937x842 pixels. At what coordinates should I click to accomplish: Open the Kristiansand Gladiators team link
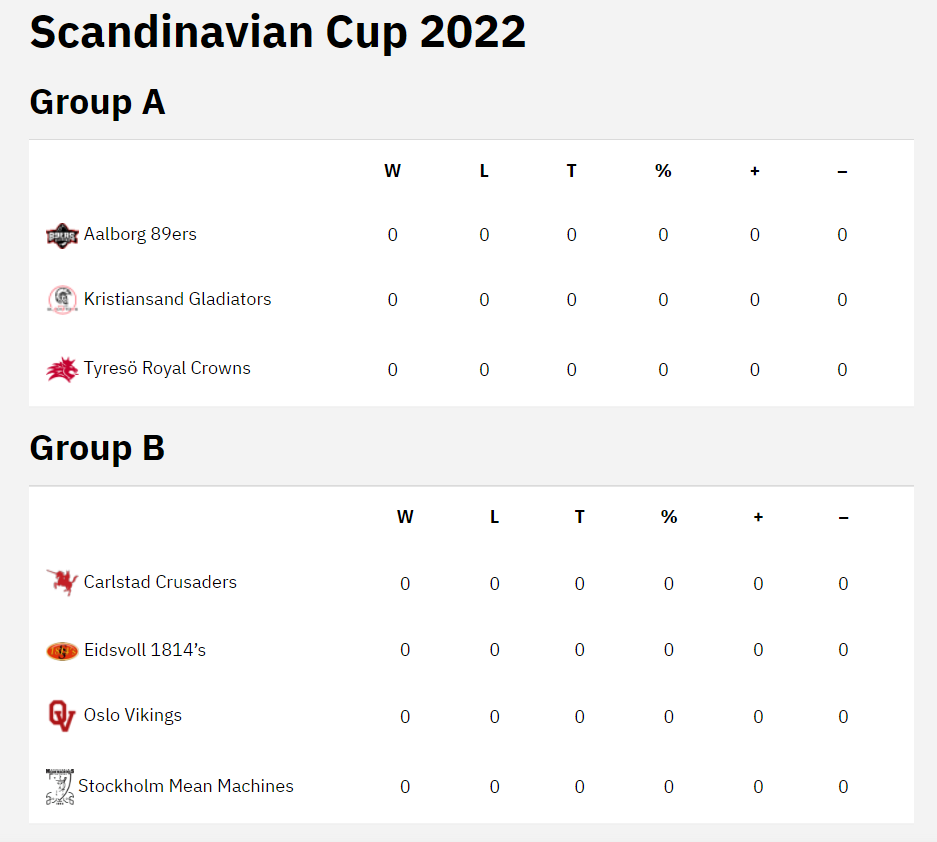pos(177,299)
